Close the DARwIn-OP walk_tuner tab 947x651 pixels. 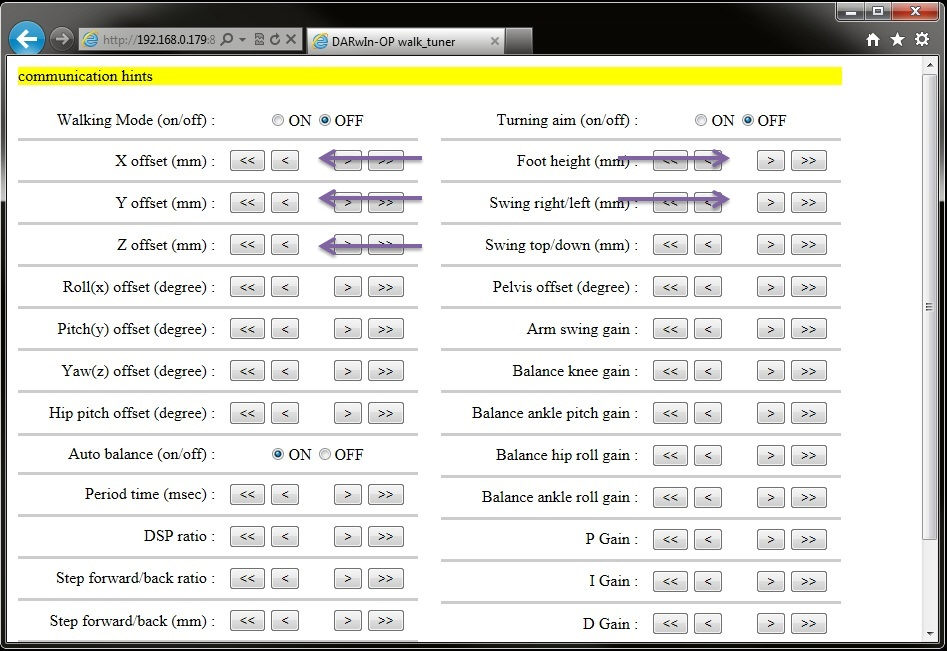pyautogui.click(x=495, y=41)
